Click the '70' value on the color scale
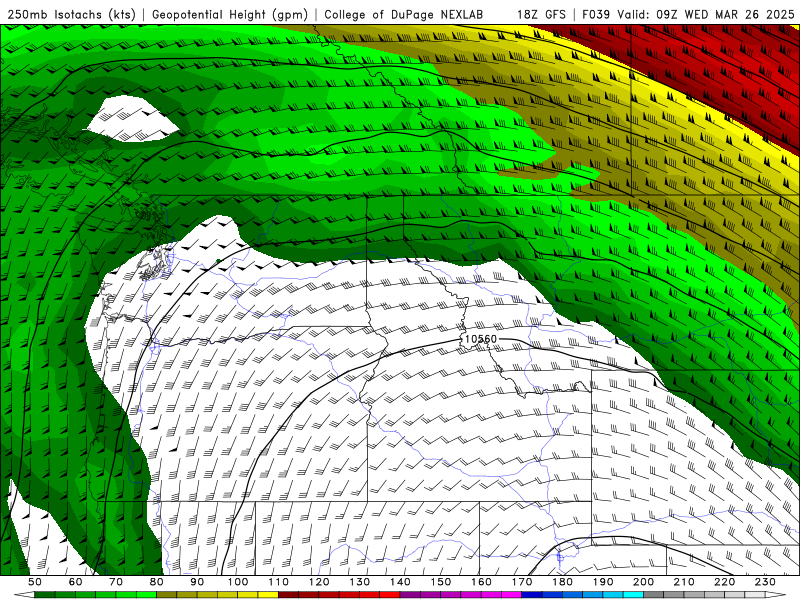The height and width of the screenshot is (600, 800). coord(116,582)
